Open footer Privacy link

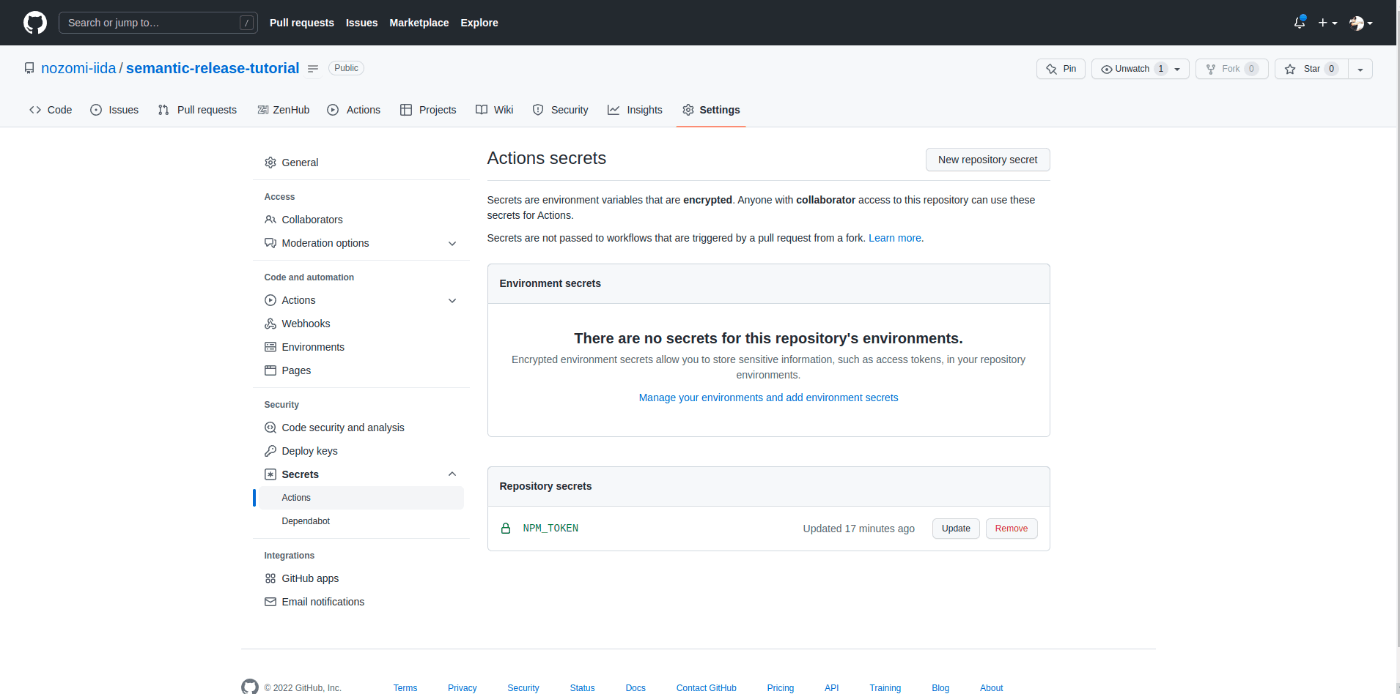coord(462,688)
